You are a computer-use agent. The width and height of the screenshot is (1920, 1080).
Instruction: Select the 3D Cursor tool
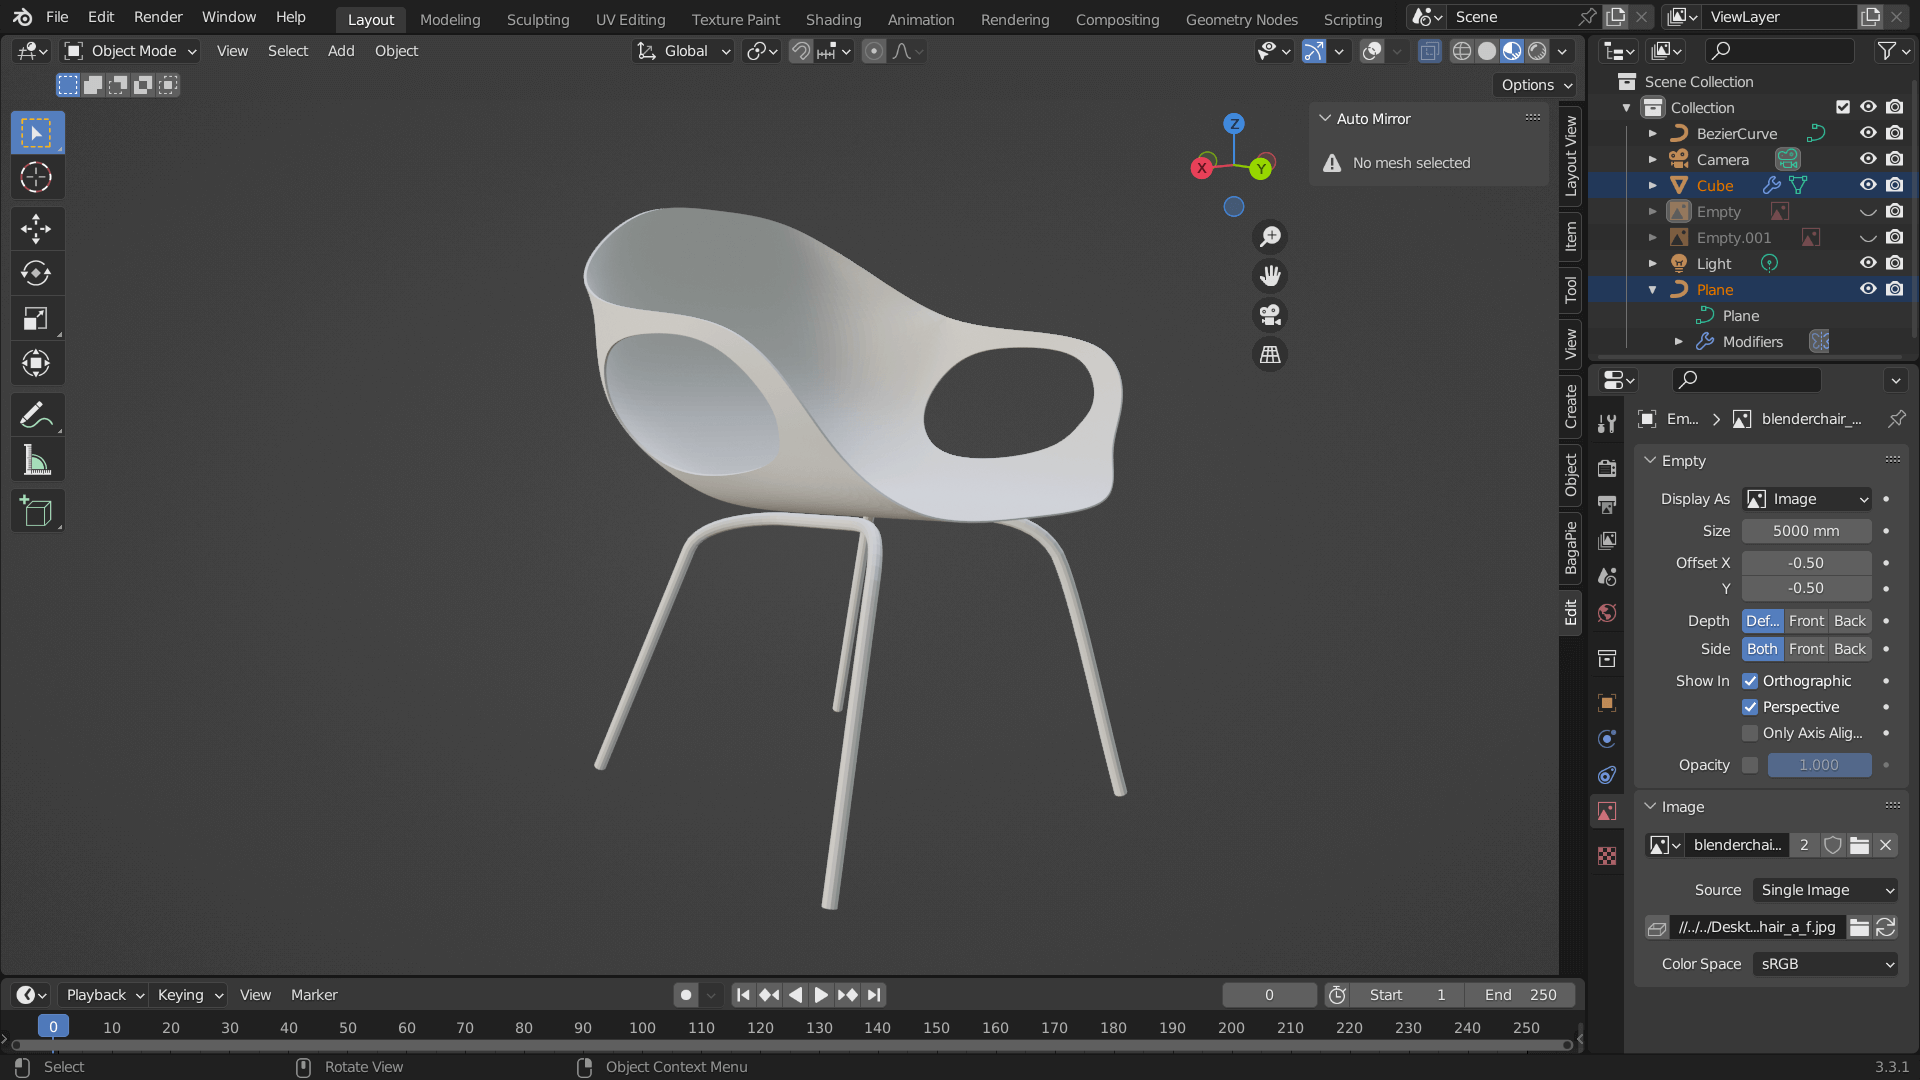click(36, 177)
